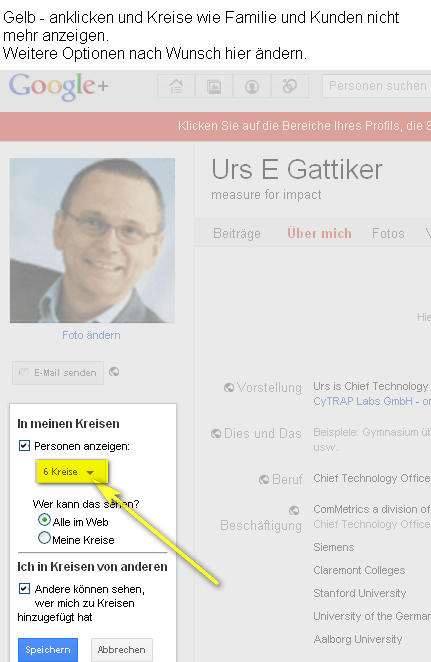Open the Home stream icon
431x662 pixels.
pyautogui.click(x=176, y=86)
